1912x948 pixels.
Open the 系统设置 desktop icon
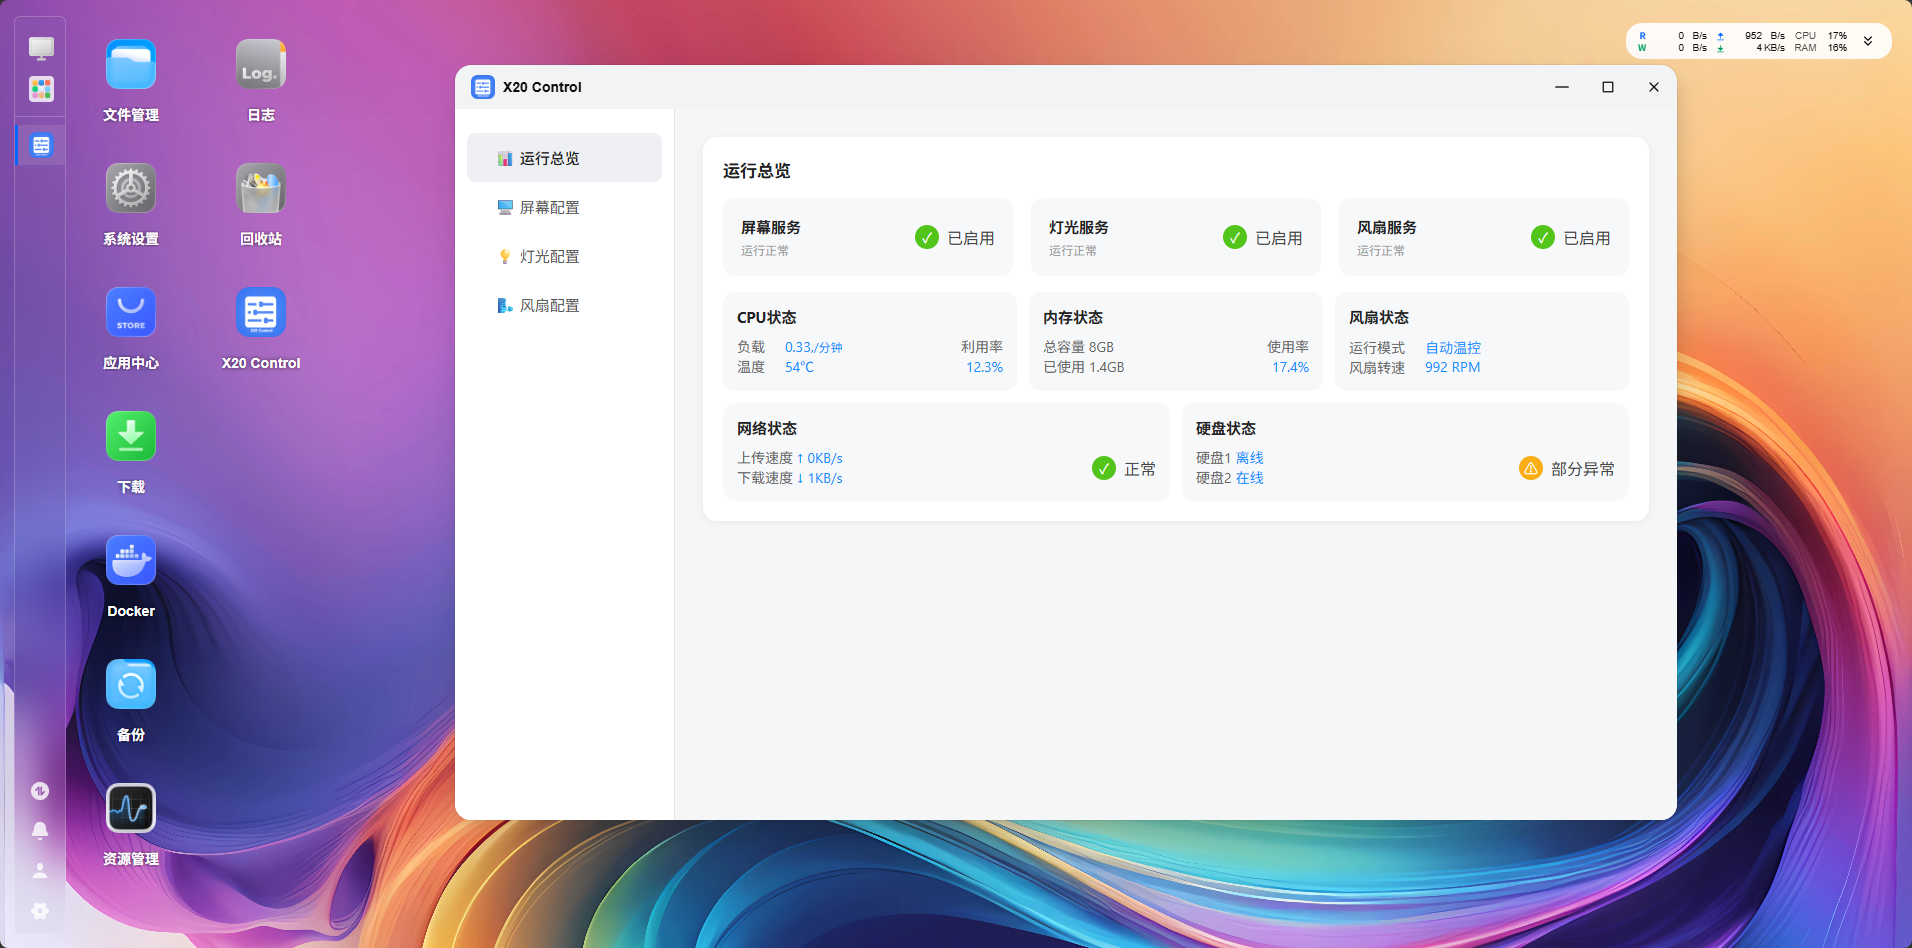131,189
